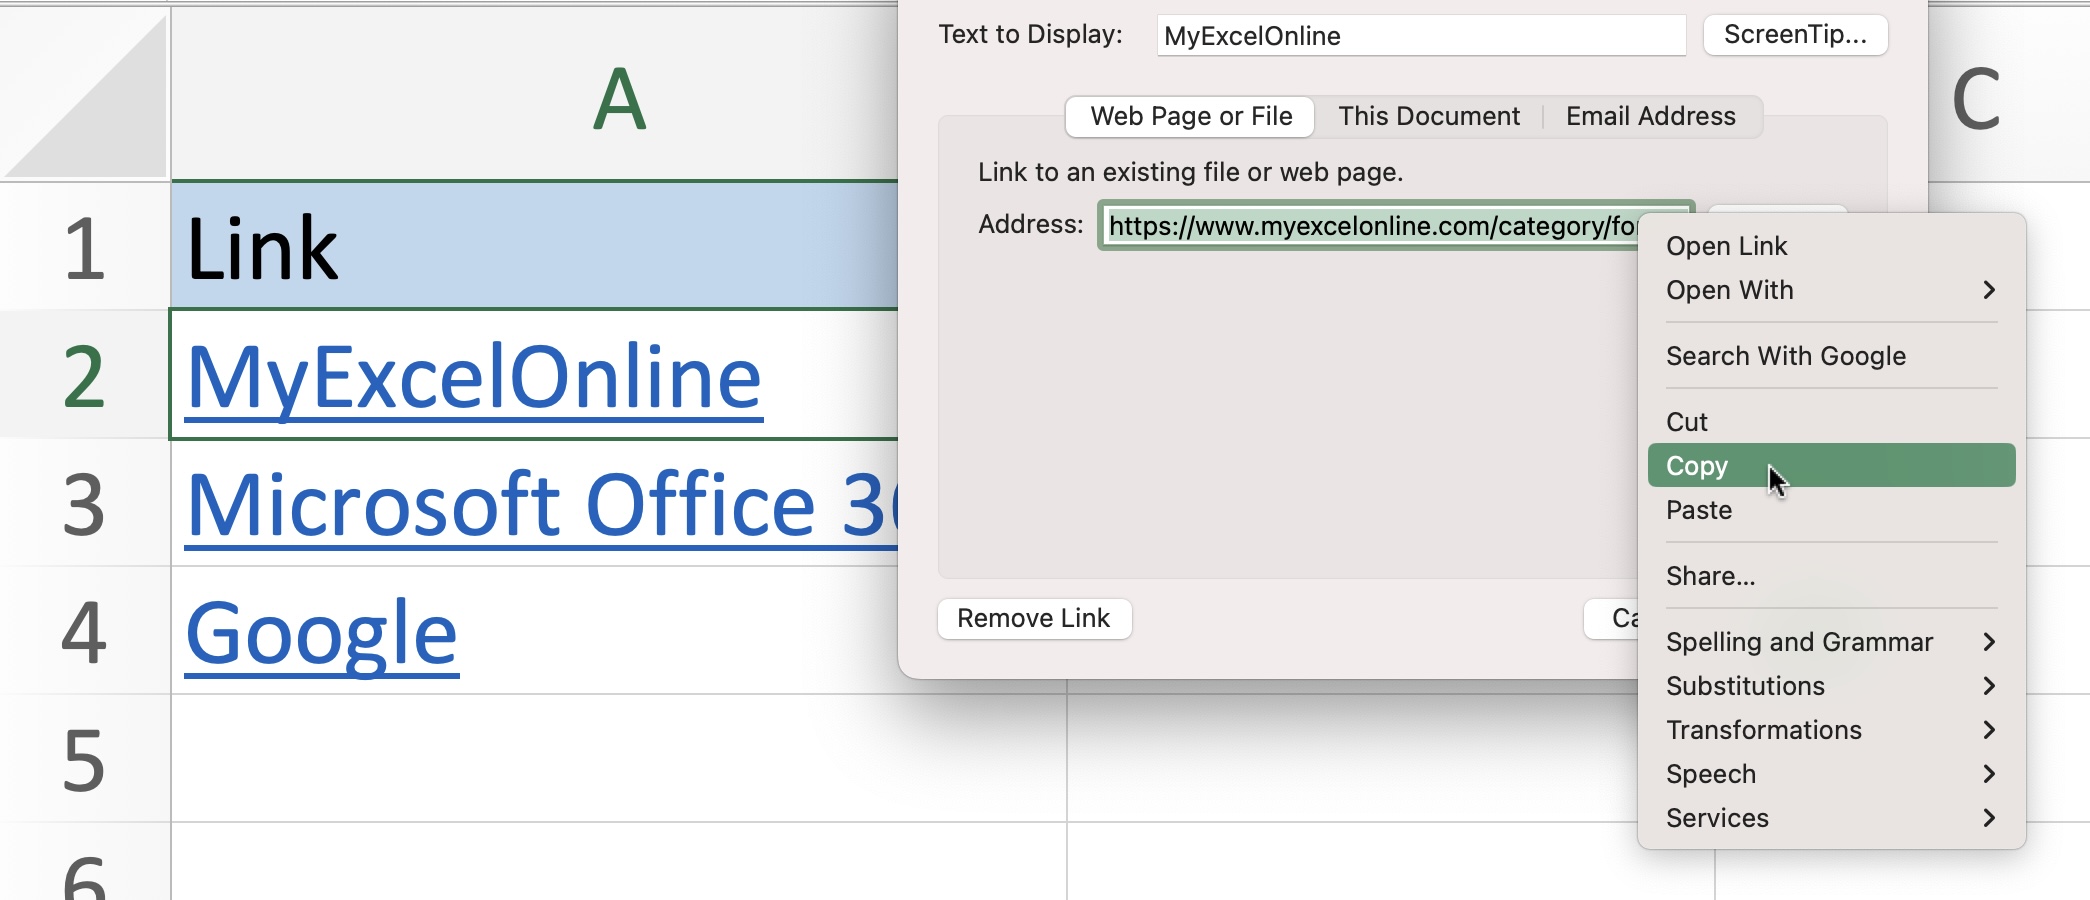Choose Paste in the context menu
The image size is (2090, 900).
pyautogui.click(x=1699, y=510)
